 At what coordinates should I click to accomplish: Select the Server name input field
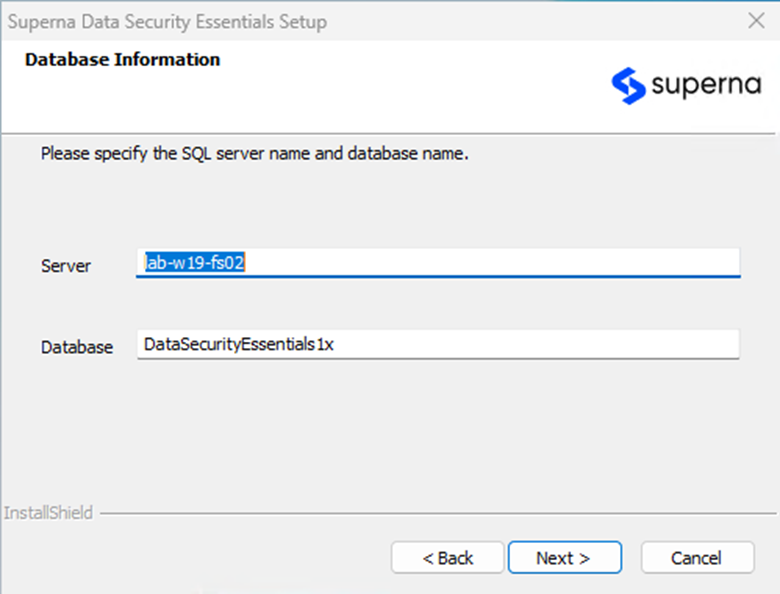438,263
